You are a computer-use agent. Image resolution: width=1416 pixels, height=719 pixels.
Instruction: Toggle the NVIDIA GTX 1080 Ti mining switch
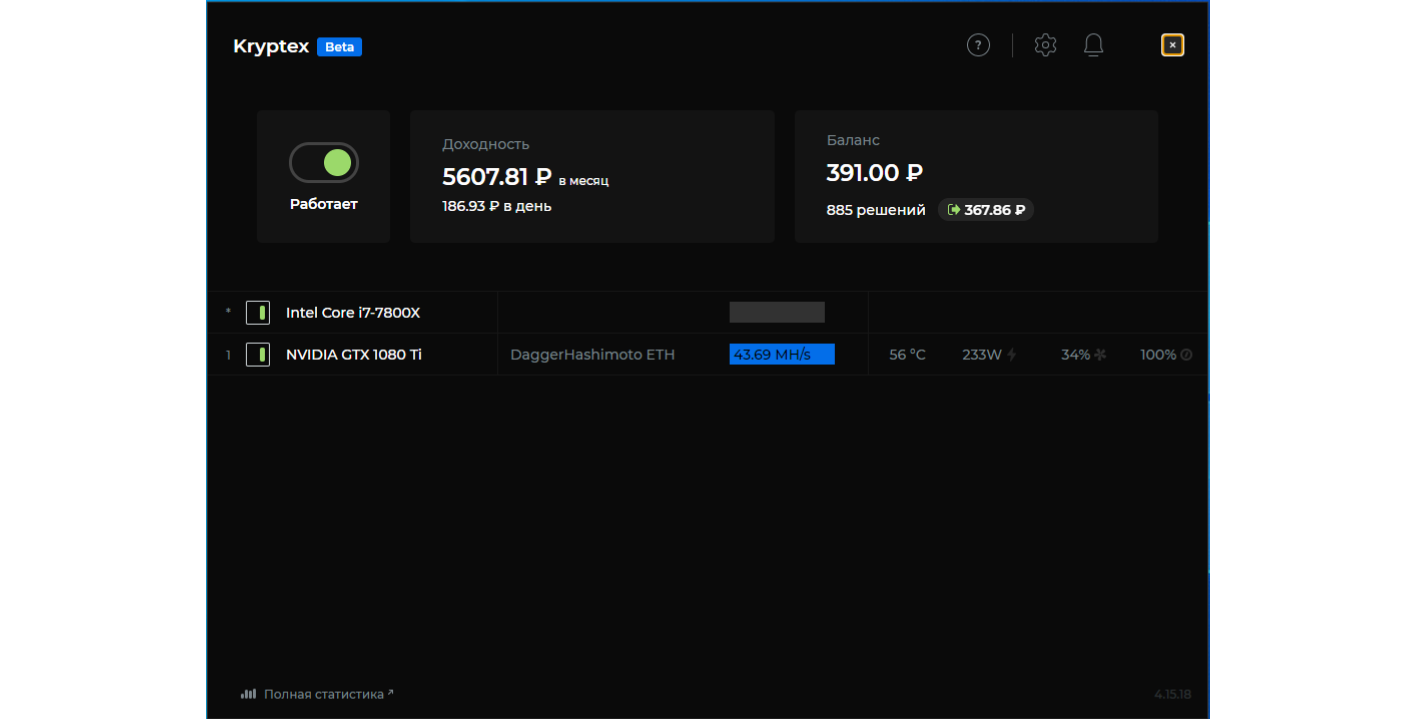coord(258,355)
